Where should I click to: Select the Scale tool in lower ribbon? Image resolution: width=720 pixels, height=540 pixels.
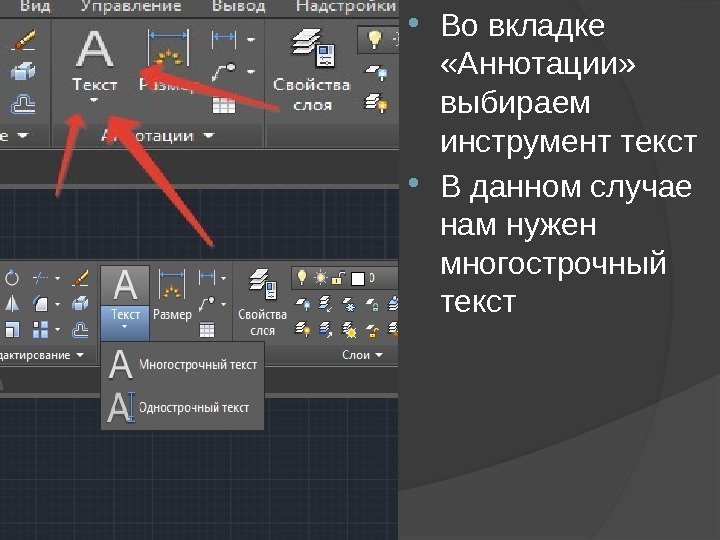pyautogui.click(x=12, y=329)
